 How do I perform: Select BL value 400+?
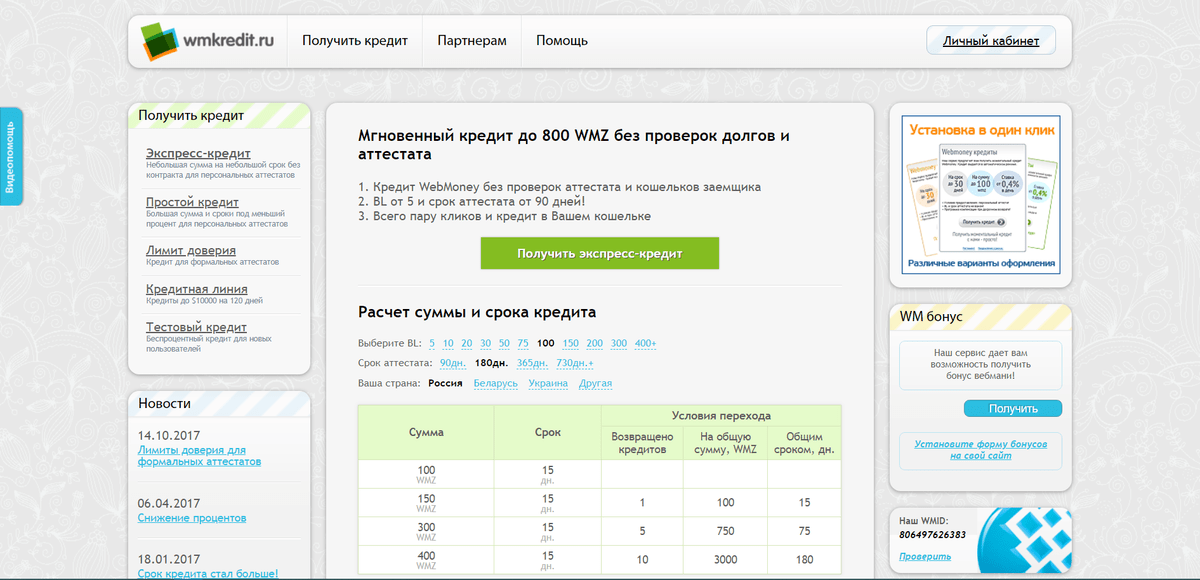click(646, 343)
